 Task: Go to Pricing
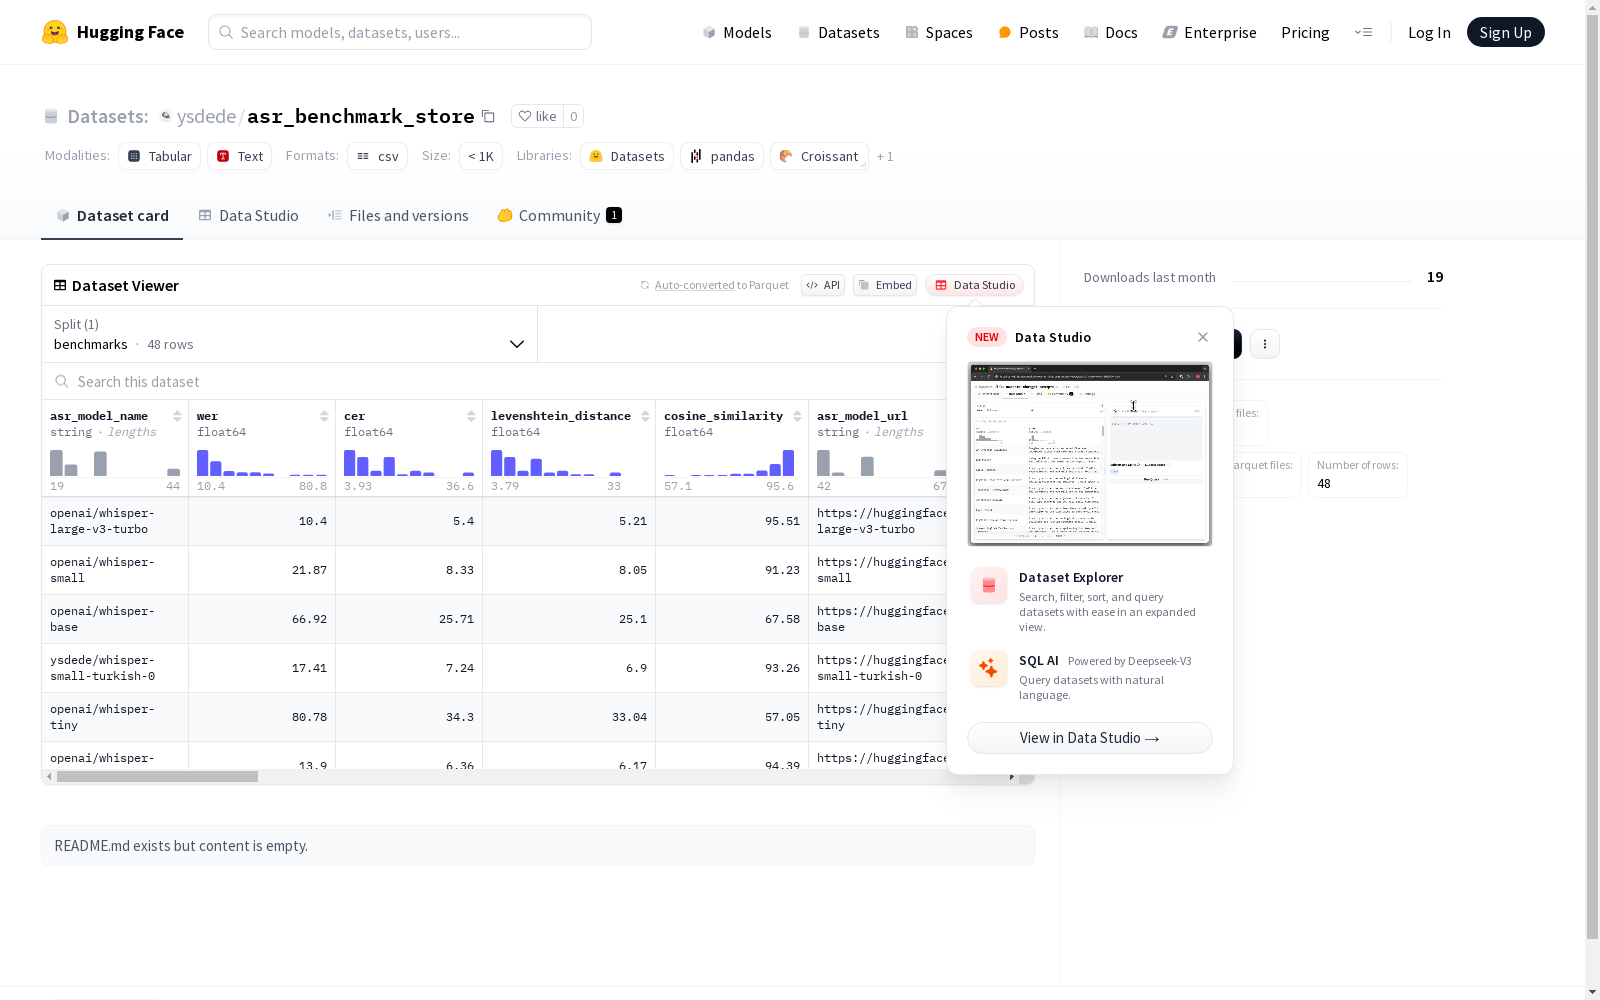[x=1305, y=32]
